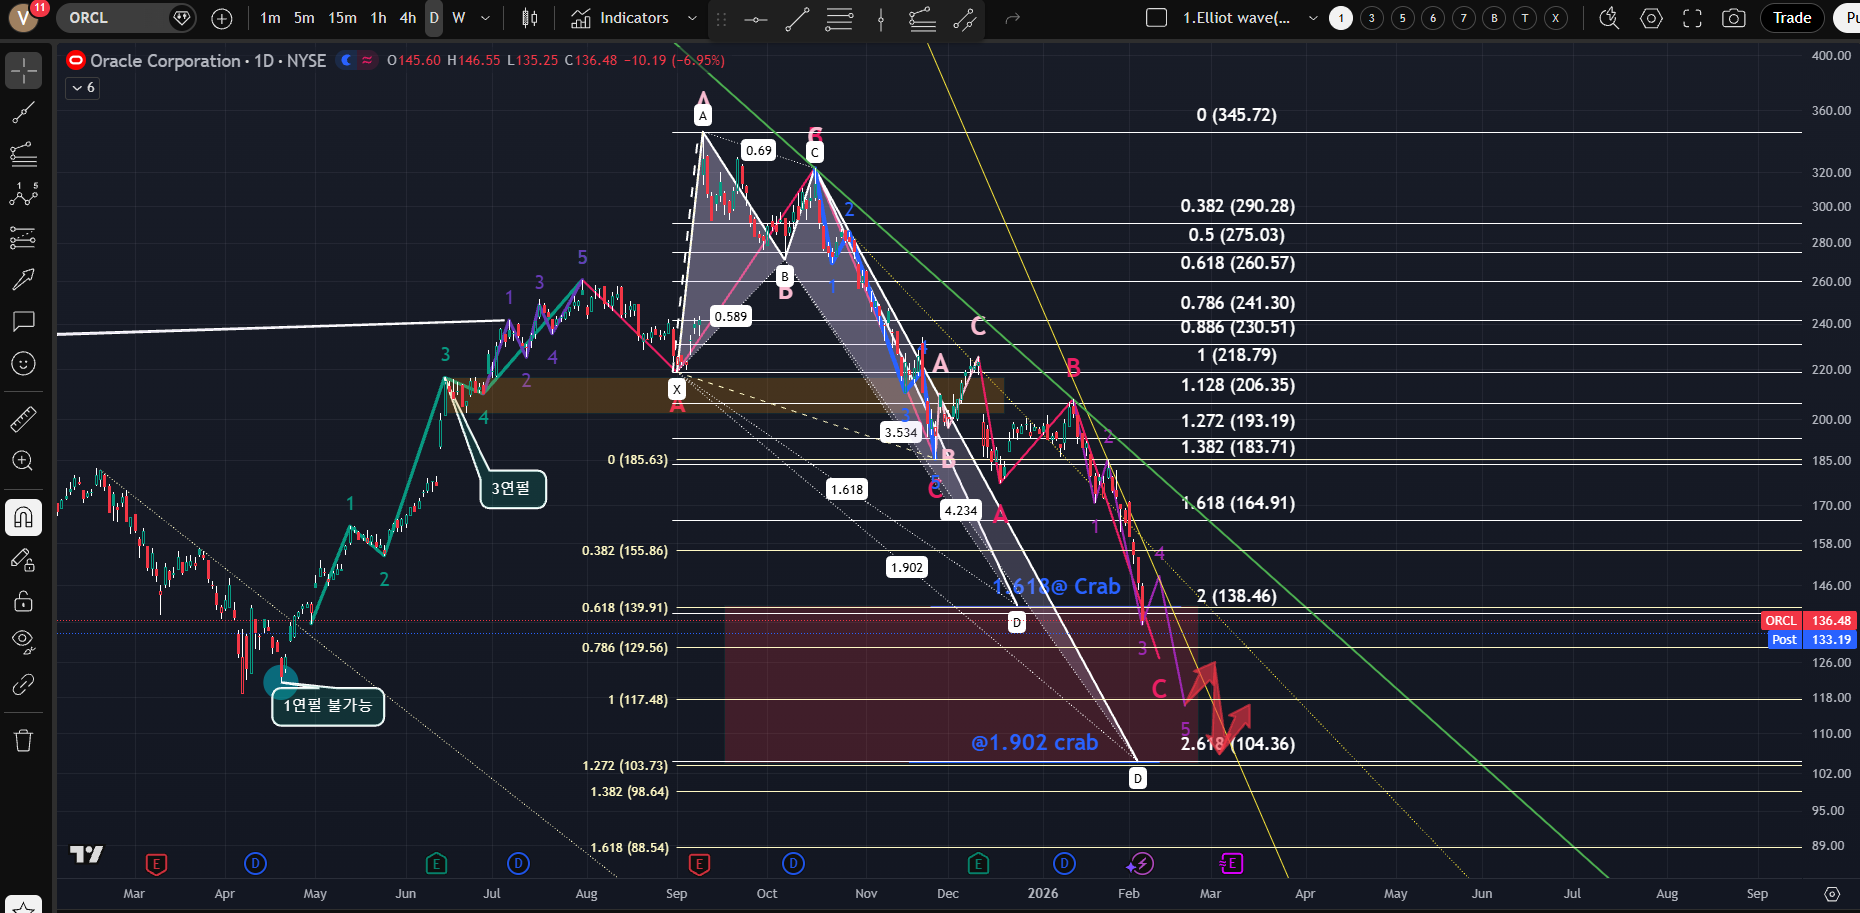Select the candlestick chart style icon
This screenshot has width=1860, height=913.
[530, 18]
